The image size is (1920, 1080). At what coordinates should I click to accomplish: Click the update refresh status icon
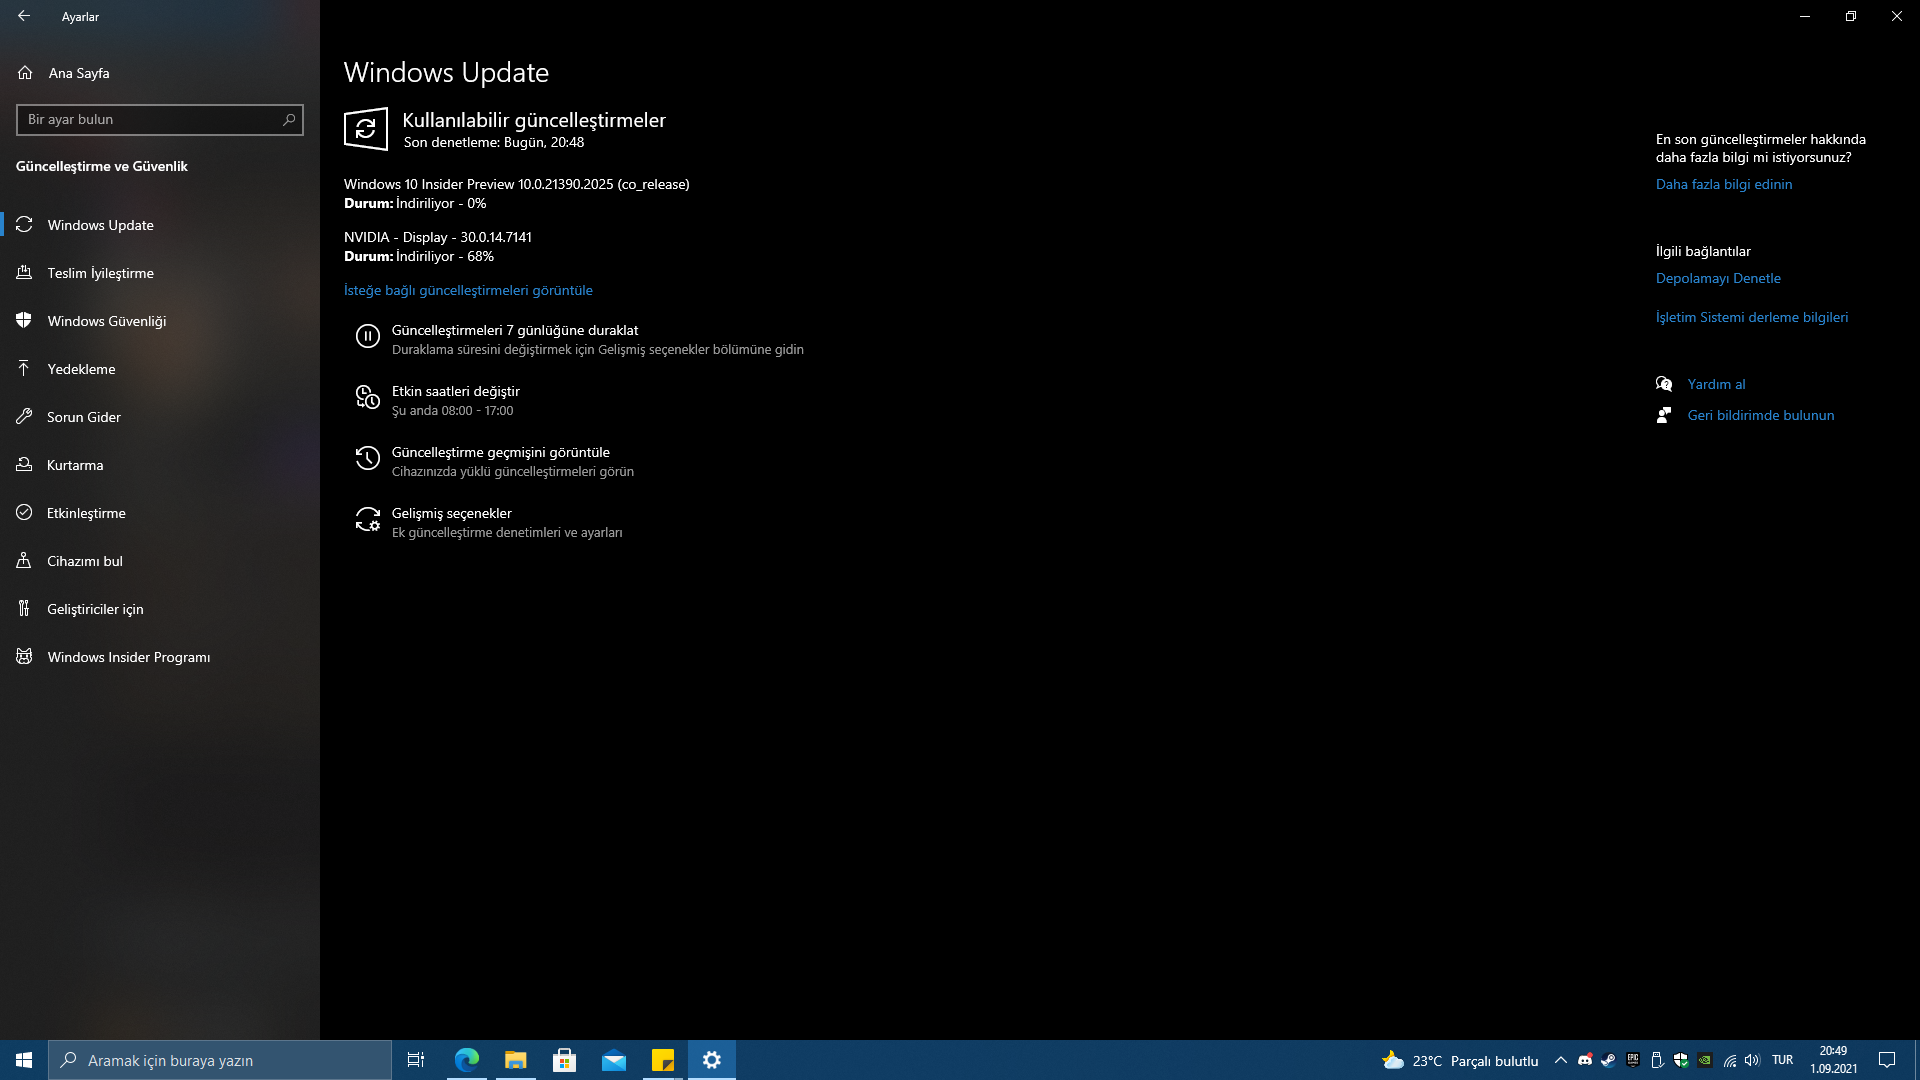366,129
